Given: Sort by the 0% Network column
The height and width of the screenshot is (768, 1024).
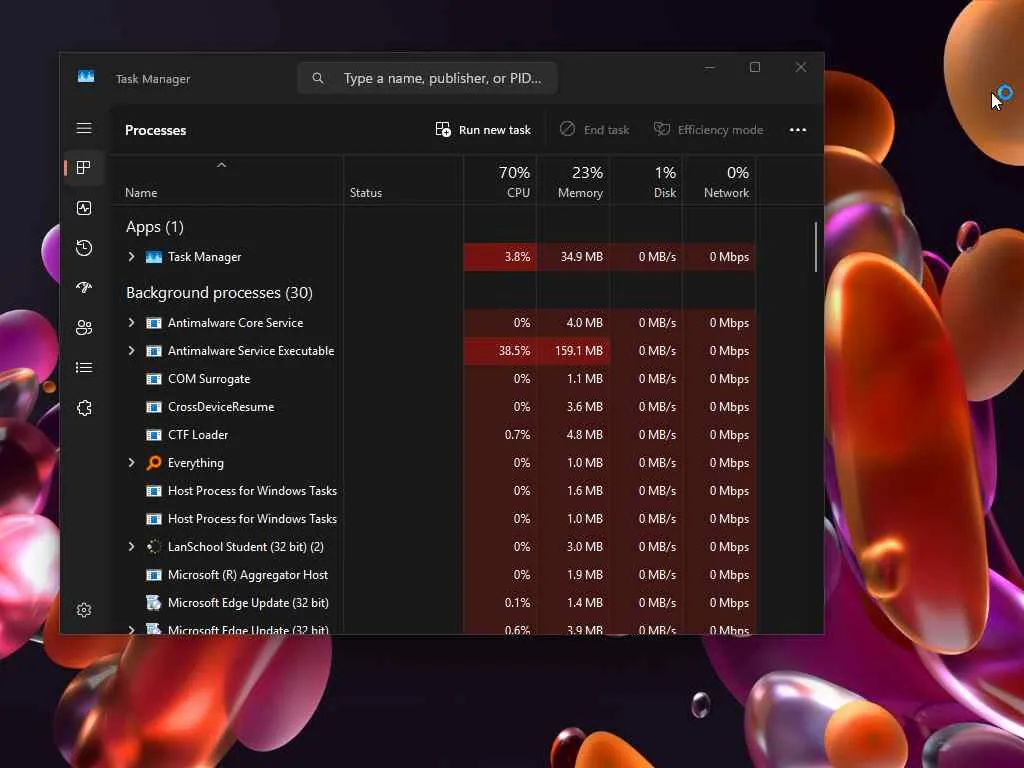Looking at the screenshot, I should [720, 182].
